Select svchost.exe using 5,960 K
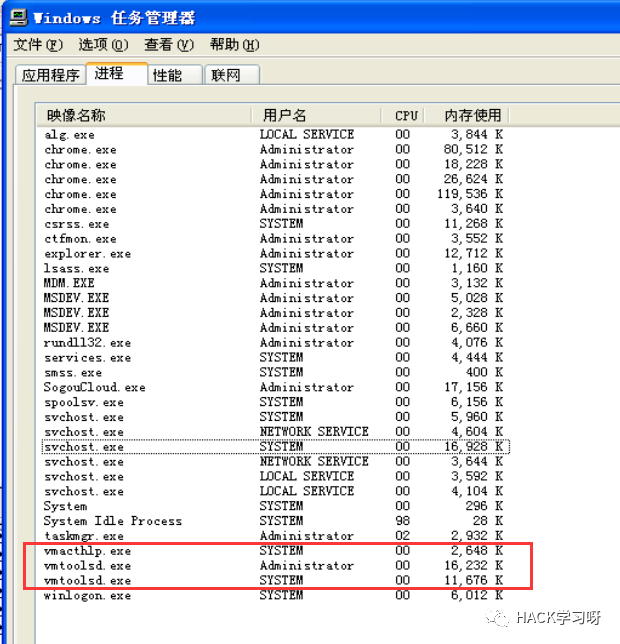620x644 pixels. [x=275, y=416]
